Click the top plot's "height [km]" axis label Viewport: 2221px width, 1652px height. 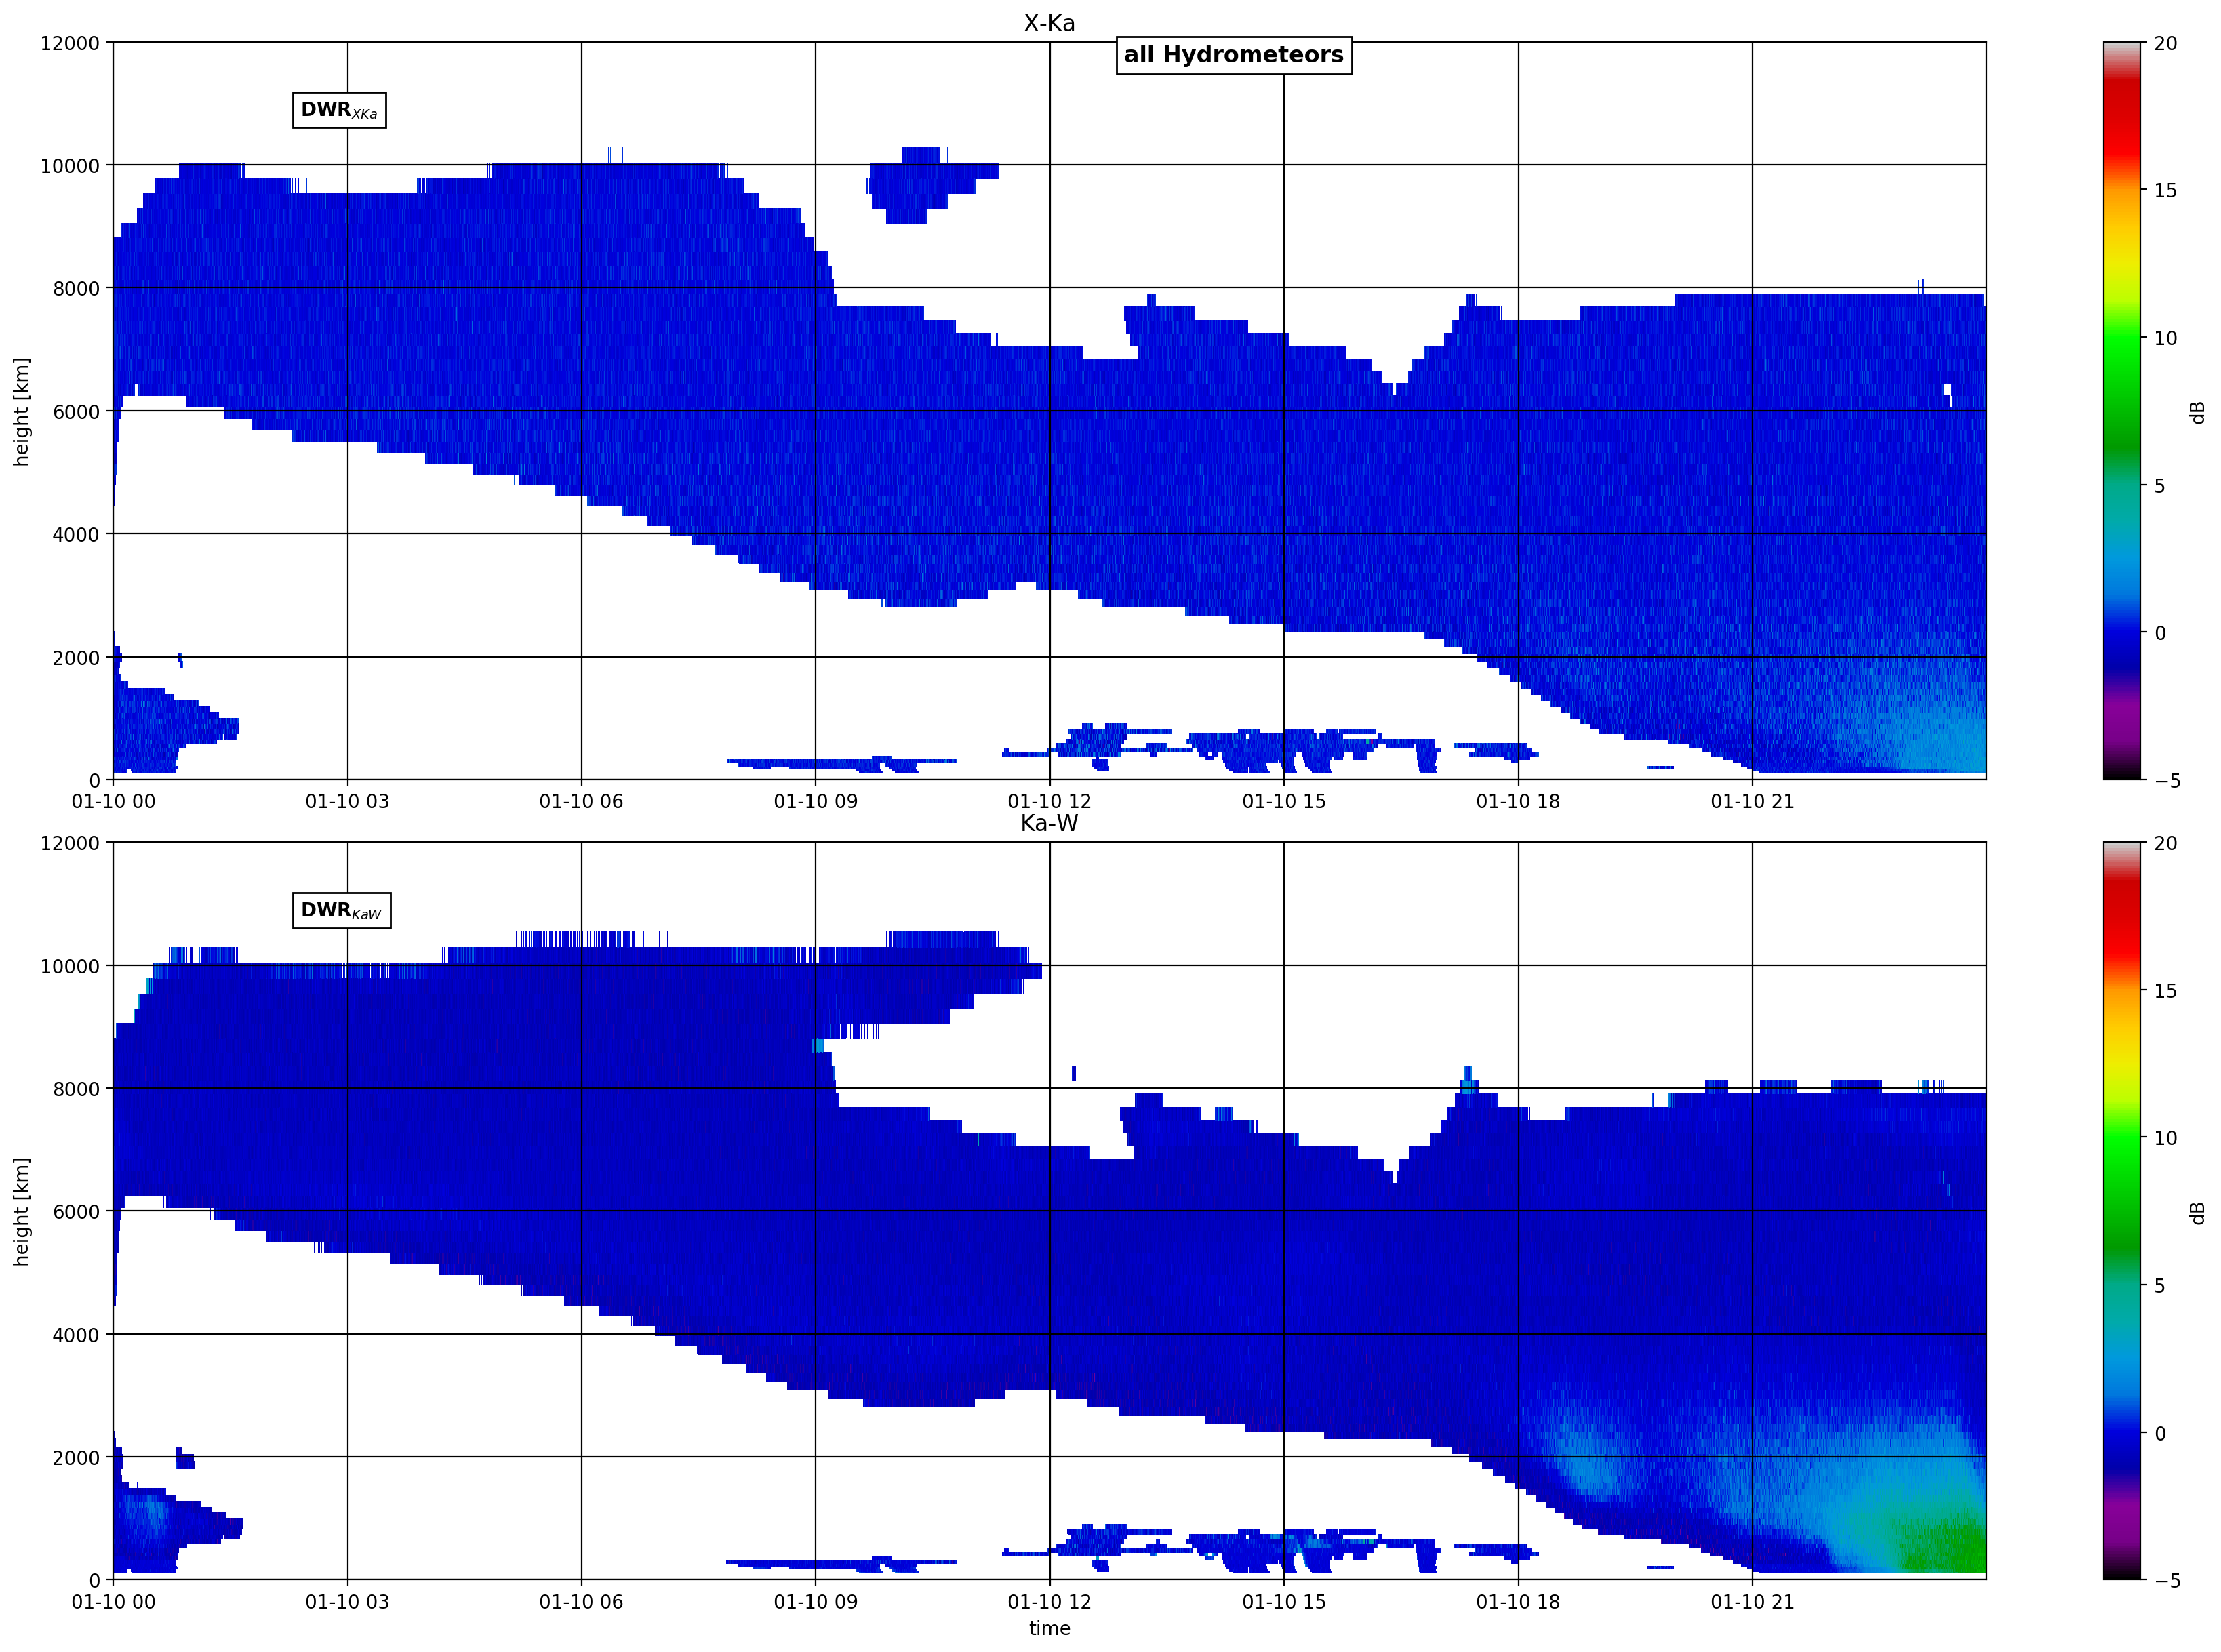21,411
